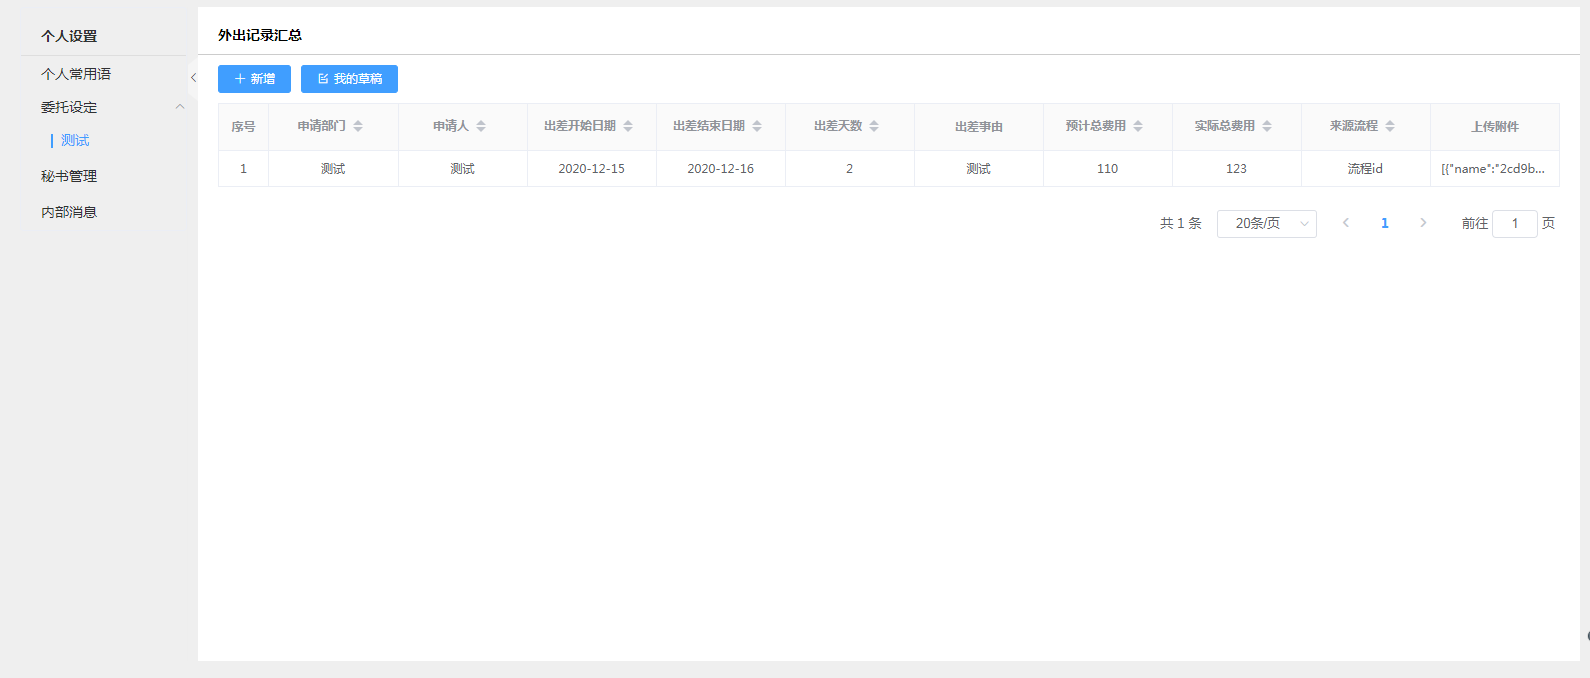
Task: Sort by 申请部门 column
Action: click(358, 126)
